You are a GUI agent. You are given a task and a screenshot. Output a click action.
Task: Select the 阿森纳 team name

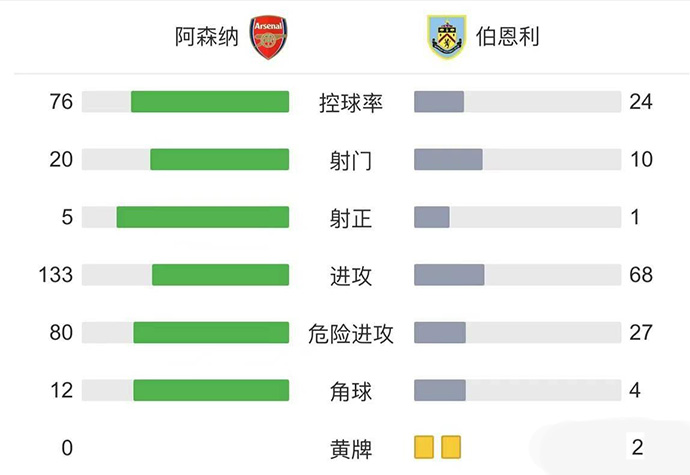205,38
